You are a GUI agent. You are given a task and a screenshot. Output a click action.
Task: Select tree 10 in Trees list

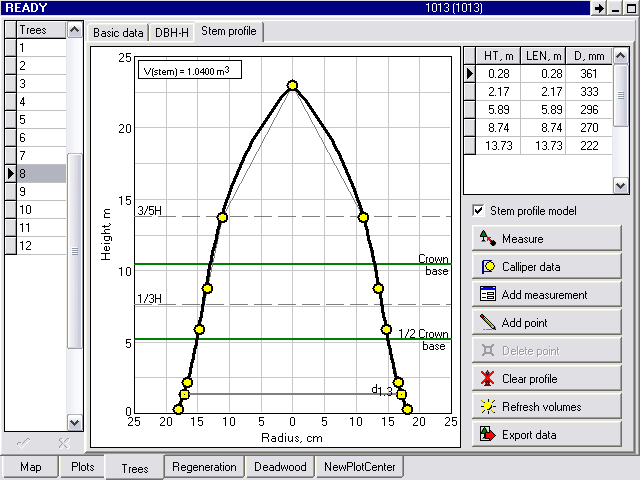click(41, 209)
